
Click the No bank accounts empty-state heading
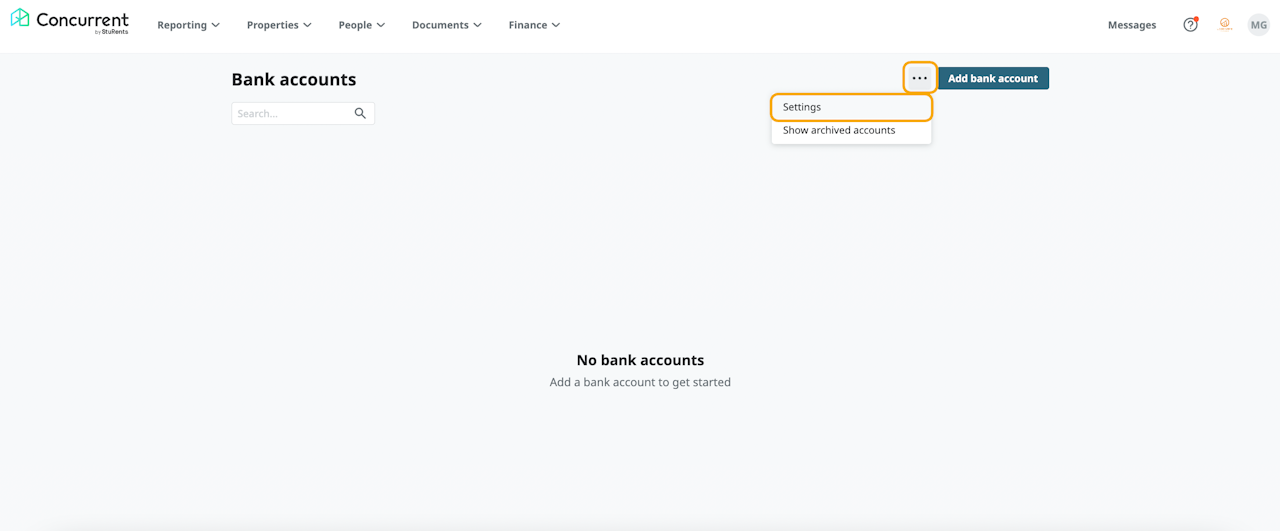(x=640, y=360)
